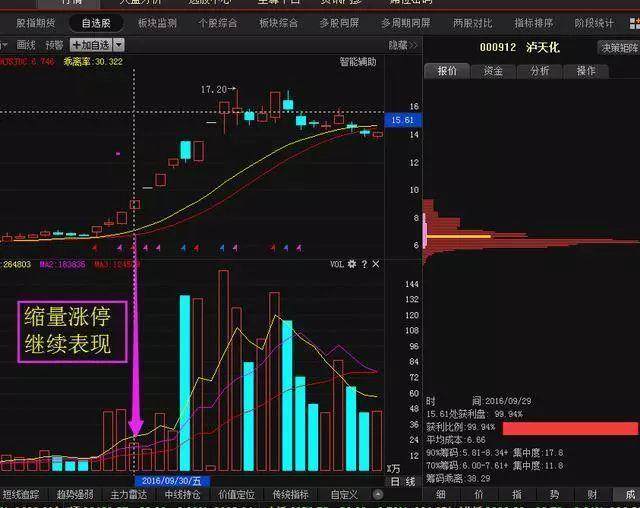Expand dropdown arrow next to 加自选
The image size is (640, 508).
pyautogui.click(x=119, y=44)
